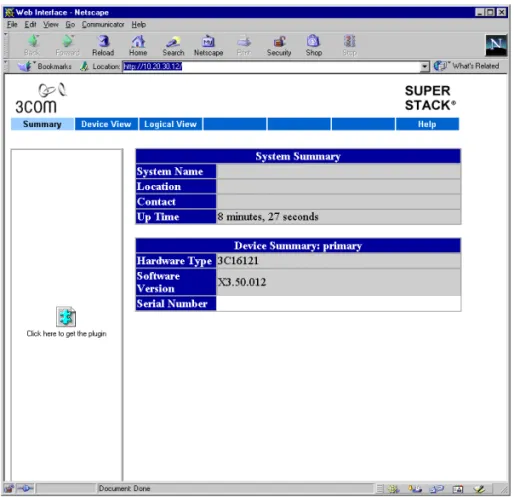Open Address Book from the component bar
Screen dimensions: 514x497
tap(457, 489)
